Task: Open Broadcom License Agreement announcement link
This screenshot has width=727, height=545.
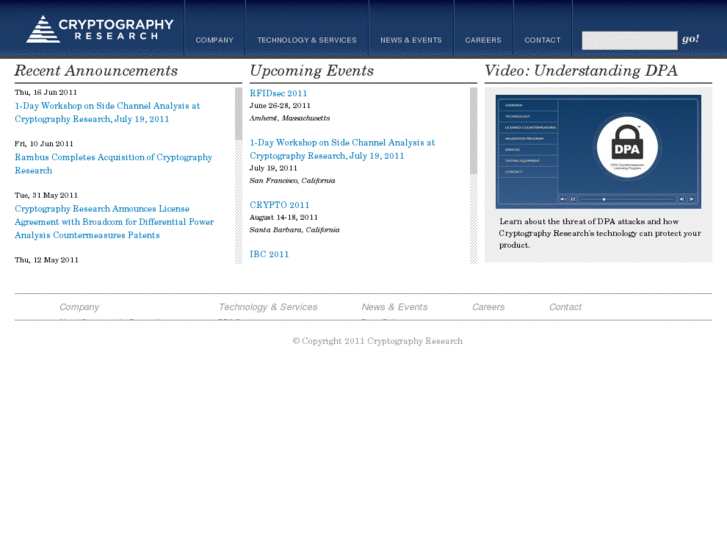Action: point(114,222)
